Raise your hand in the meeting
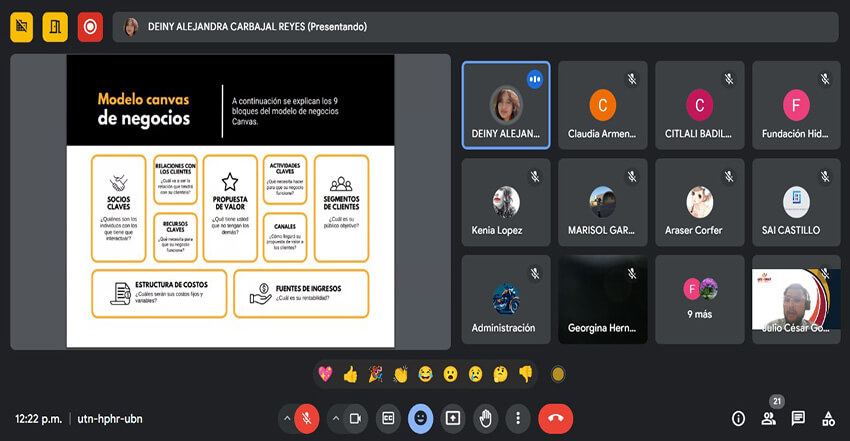 coord(485,418)
